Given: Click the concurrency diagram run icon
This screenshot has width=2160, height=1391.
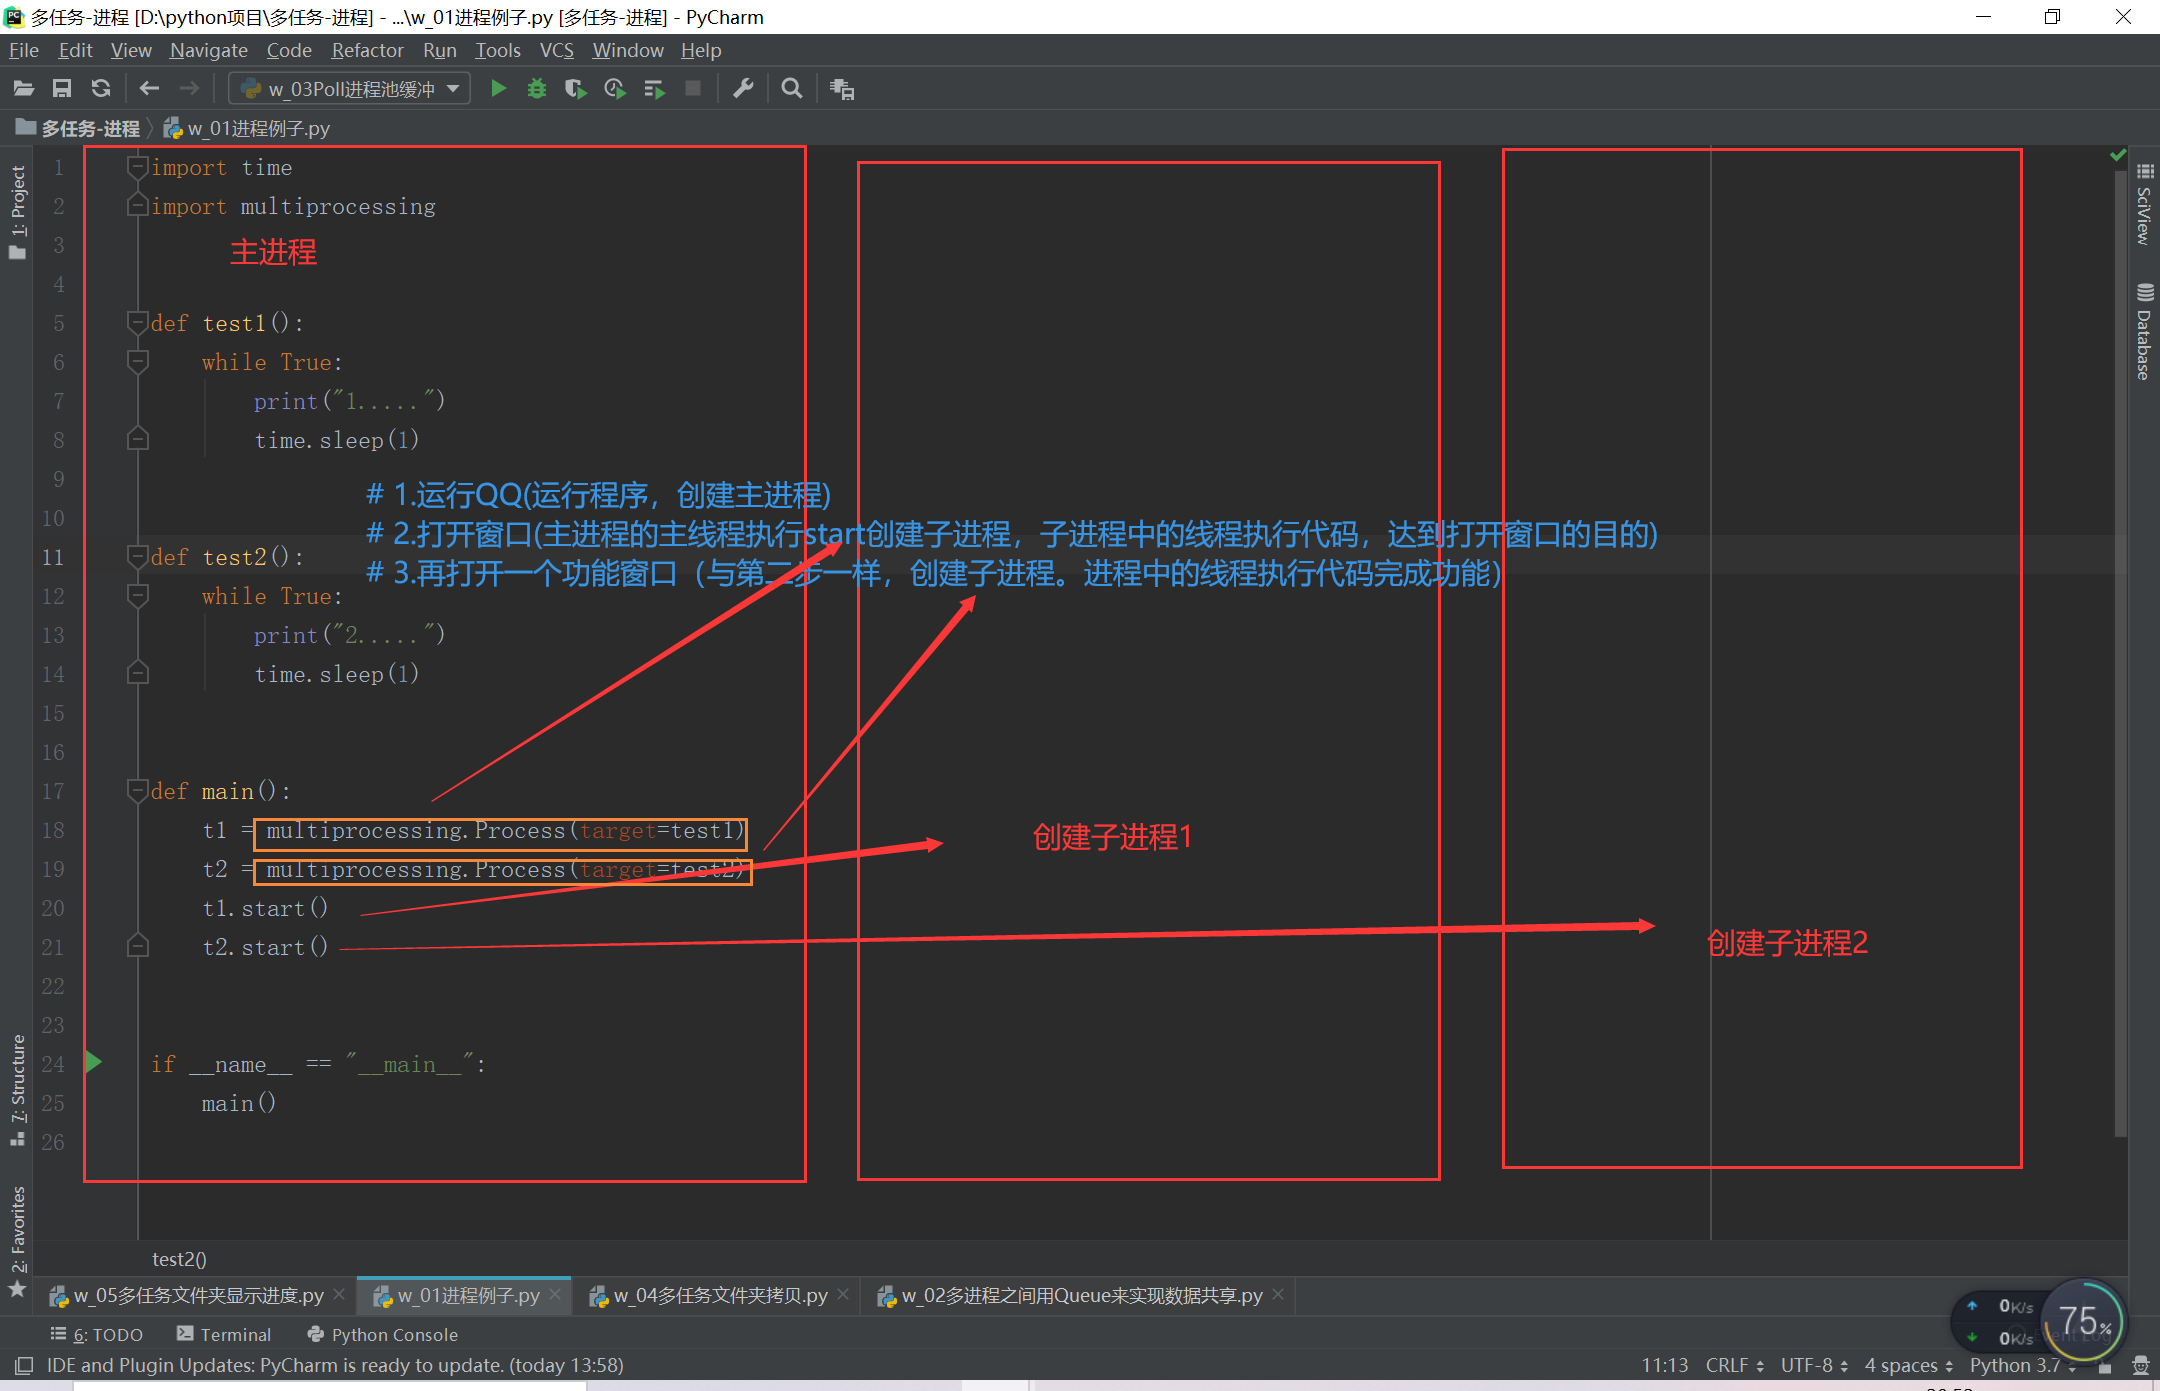Looking at the screenshot, I should tap(654, 89).
